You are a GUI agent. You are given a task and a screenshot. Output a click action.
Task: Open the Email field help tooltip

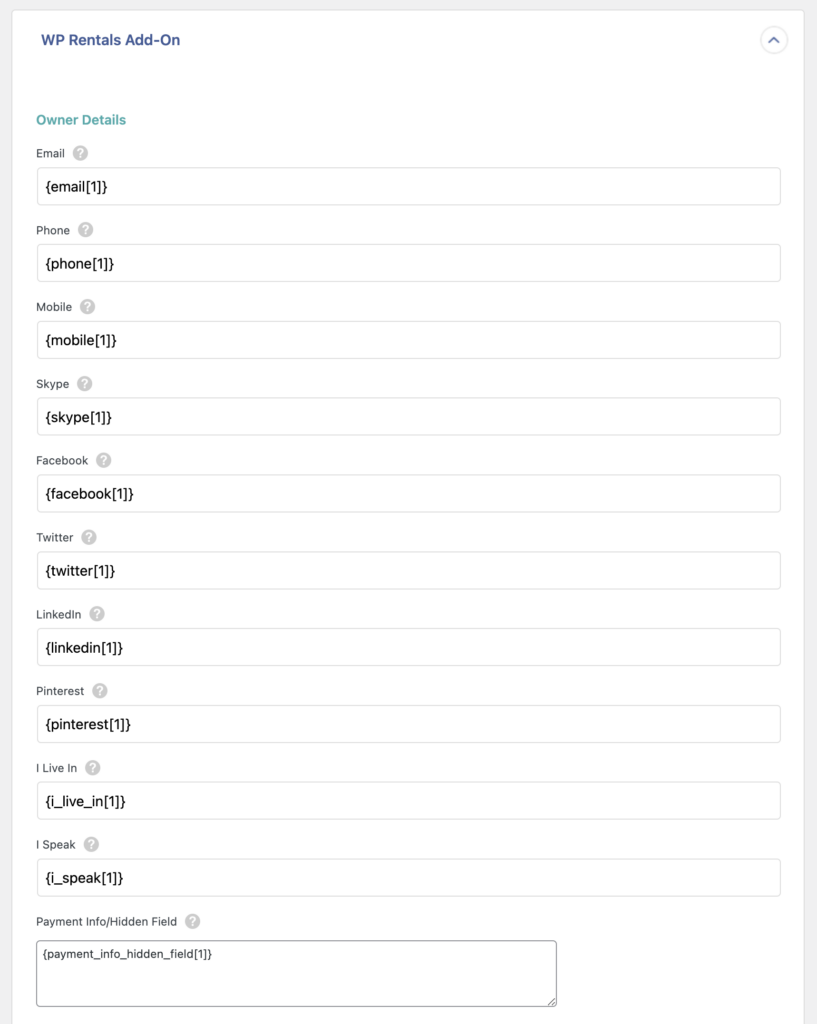click(x=78, y=153)
